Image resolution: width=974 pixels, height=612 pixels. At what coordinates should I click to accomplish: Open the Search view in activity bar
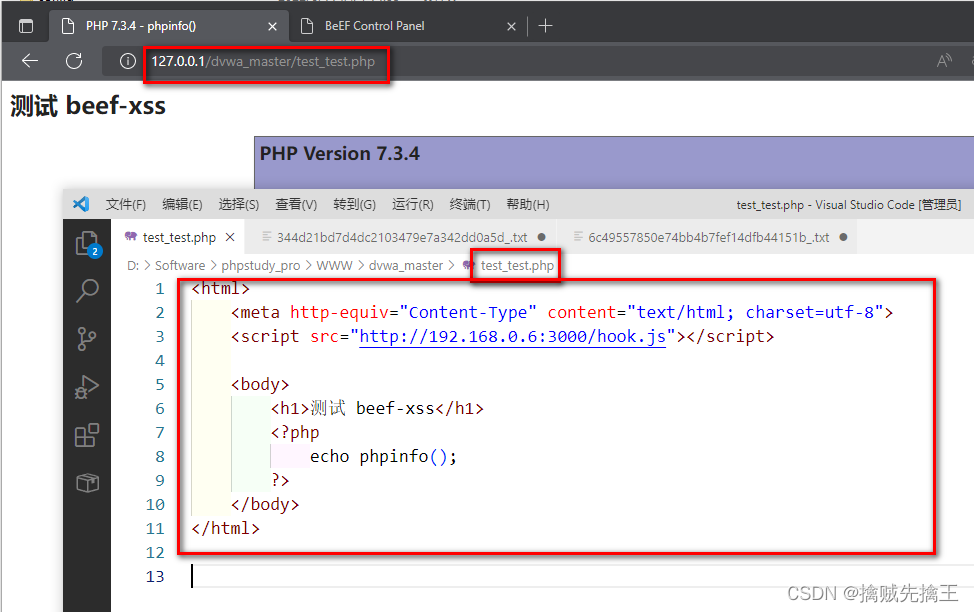point(87,291)
